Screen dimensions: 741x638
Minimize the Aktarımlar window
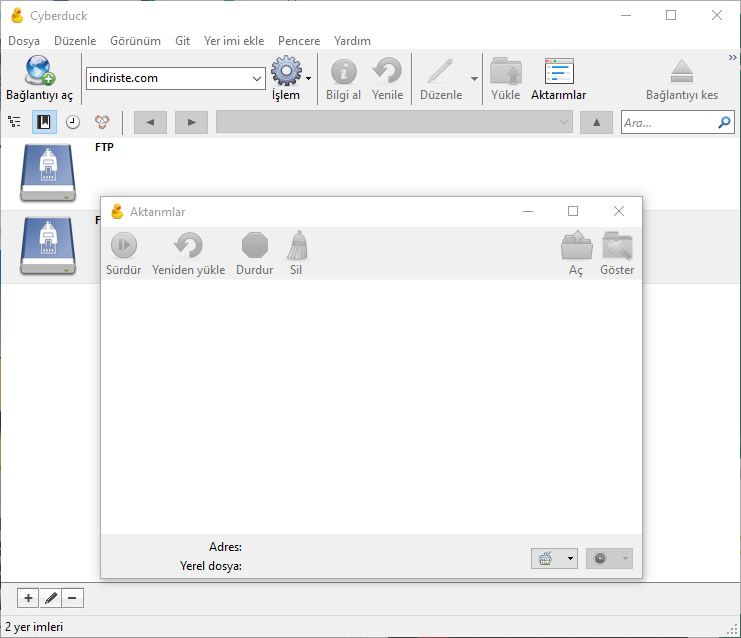pyautogui.click(x=528, y=211)
